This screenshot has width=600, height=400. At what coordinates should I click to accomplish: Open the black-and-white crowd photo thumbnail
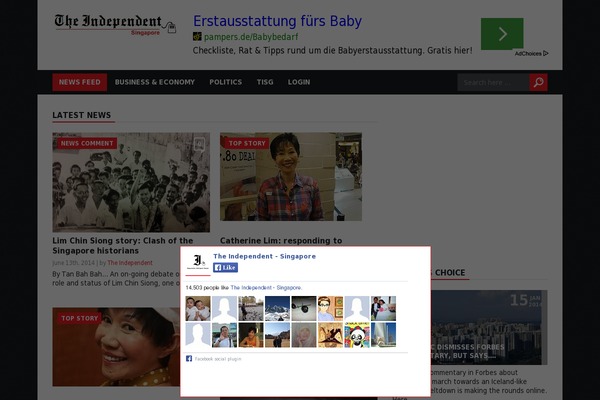coord(131,182)
